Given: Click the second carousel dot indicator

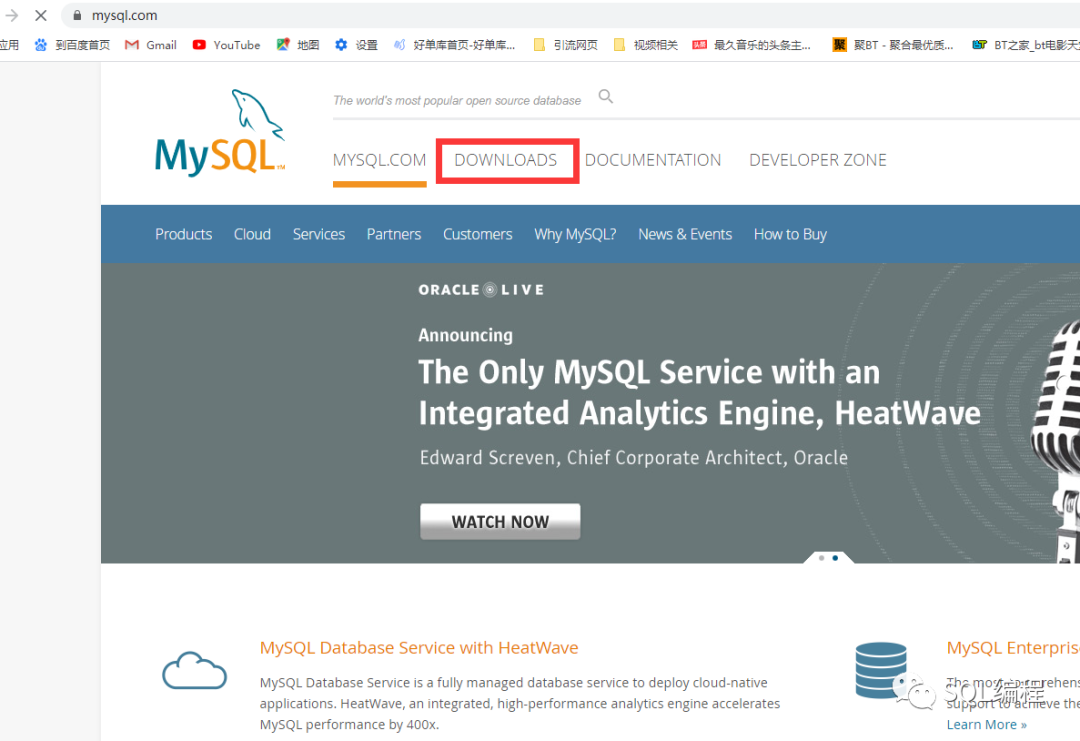Looking at the screenshot, I should (835, 558).
